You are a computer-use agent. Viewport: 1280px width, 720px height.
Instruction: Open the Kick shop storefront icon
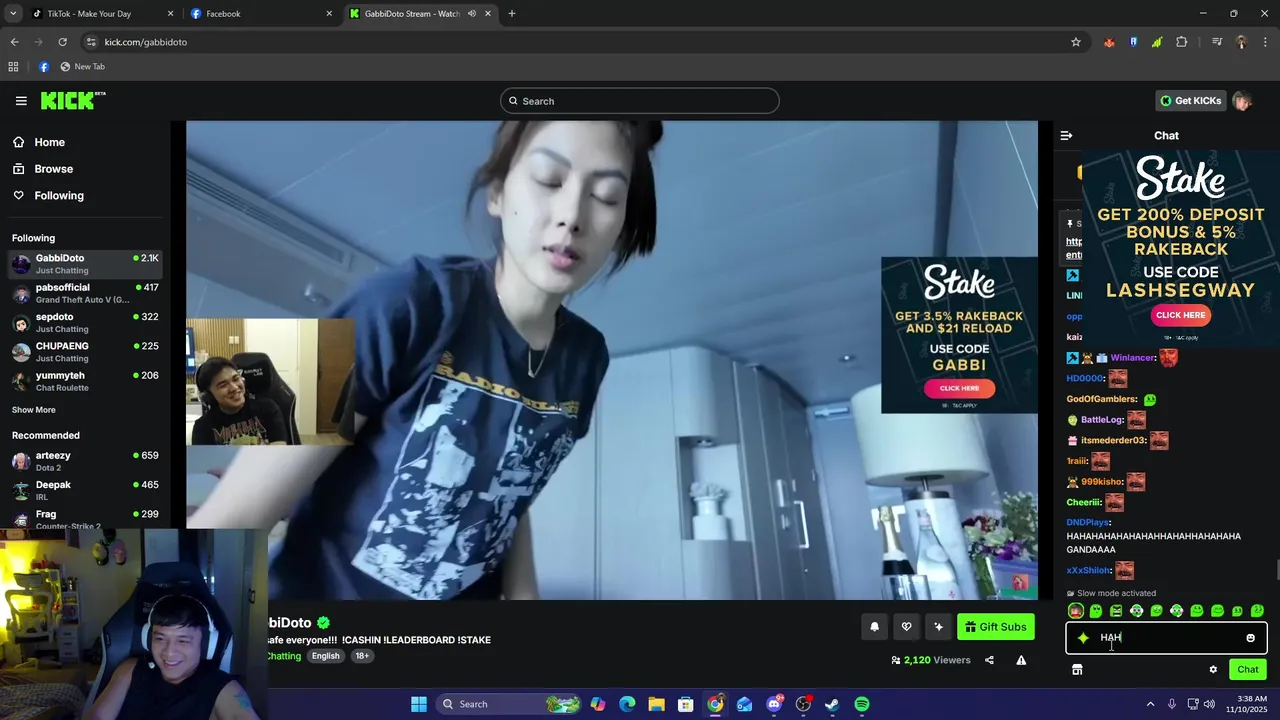tap(1077, 670)
